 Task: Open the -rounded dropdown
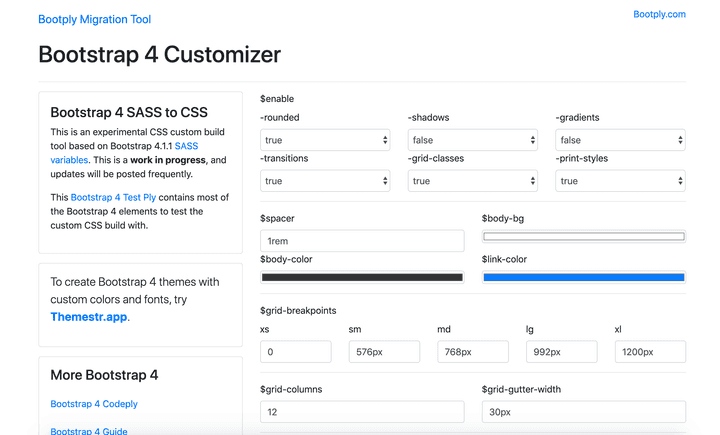click(x=325, y=140)
